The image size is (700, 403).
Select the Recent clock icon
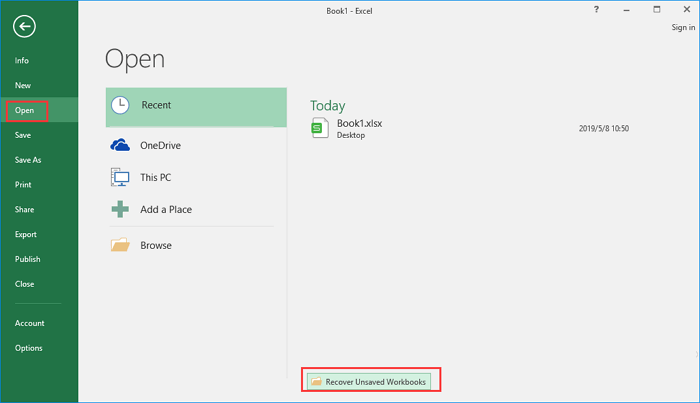[121, 105]
